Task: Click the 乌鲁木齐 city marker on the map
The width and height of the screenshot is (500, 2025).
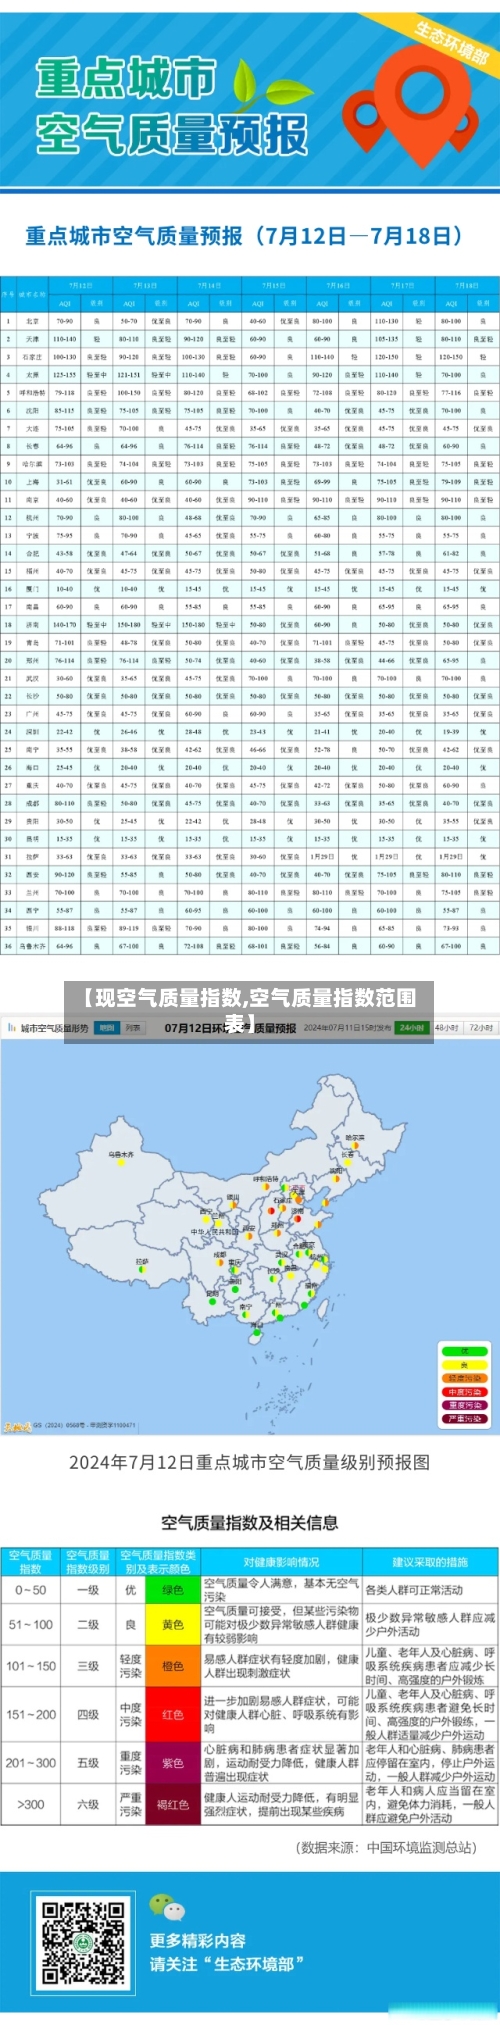Action: 121,1160
